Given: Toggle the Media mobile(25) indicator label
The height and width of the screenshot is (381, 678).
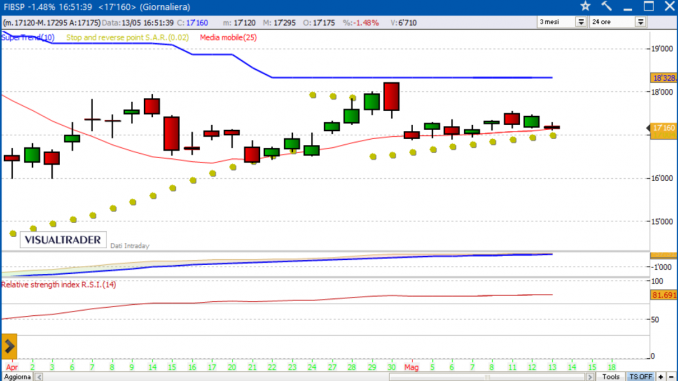Looking at the screenshot, I should click(x=228, y=38).
